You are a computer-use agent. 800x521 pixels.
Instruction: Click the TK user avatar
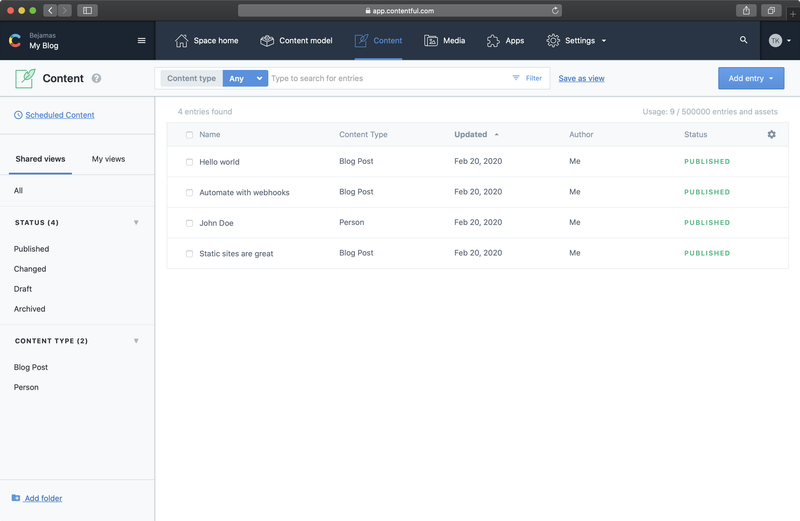click(x=775, y=41)
